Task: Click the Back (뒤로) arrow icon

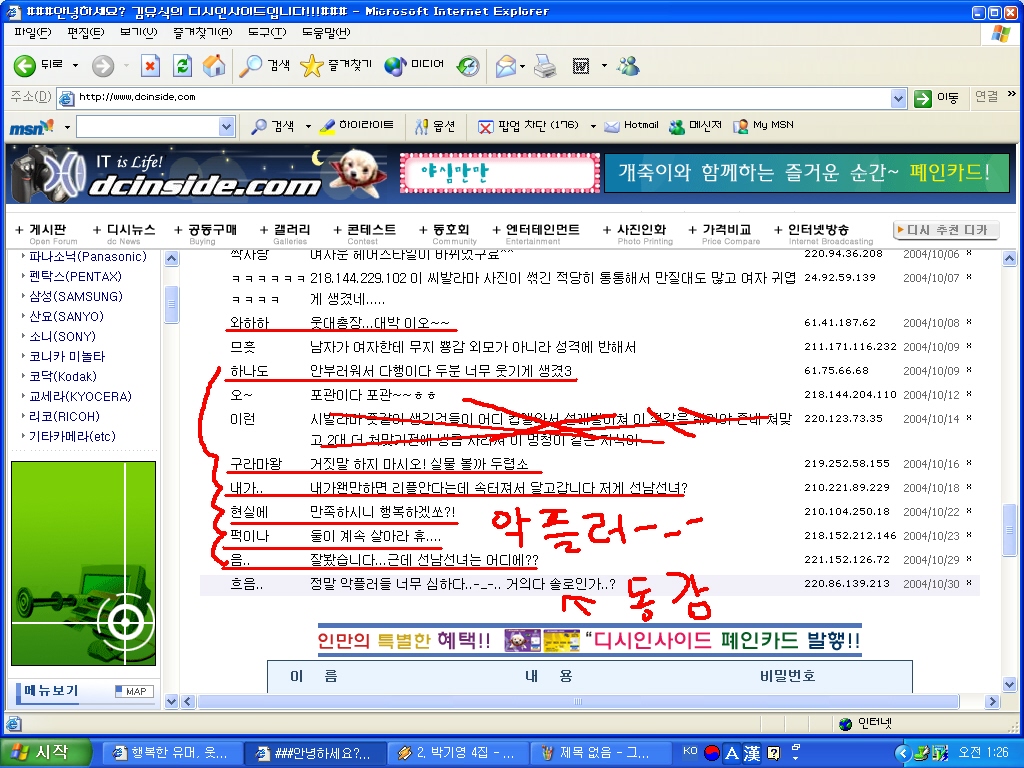Action: [x=25, y=65]
